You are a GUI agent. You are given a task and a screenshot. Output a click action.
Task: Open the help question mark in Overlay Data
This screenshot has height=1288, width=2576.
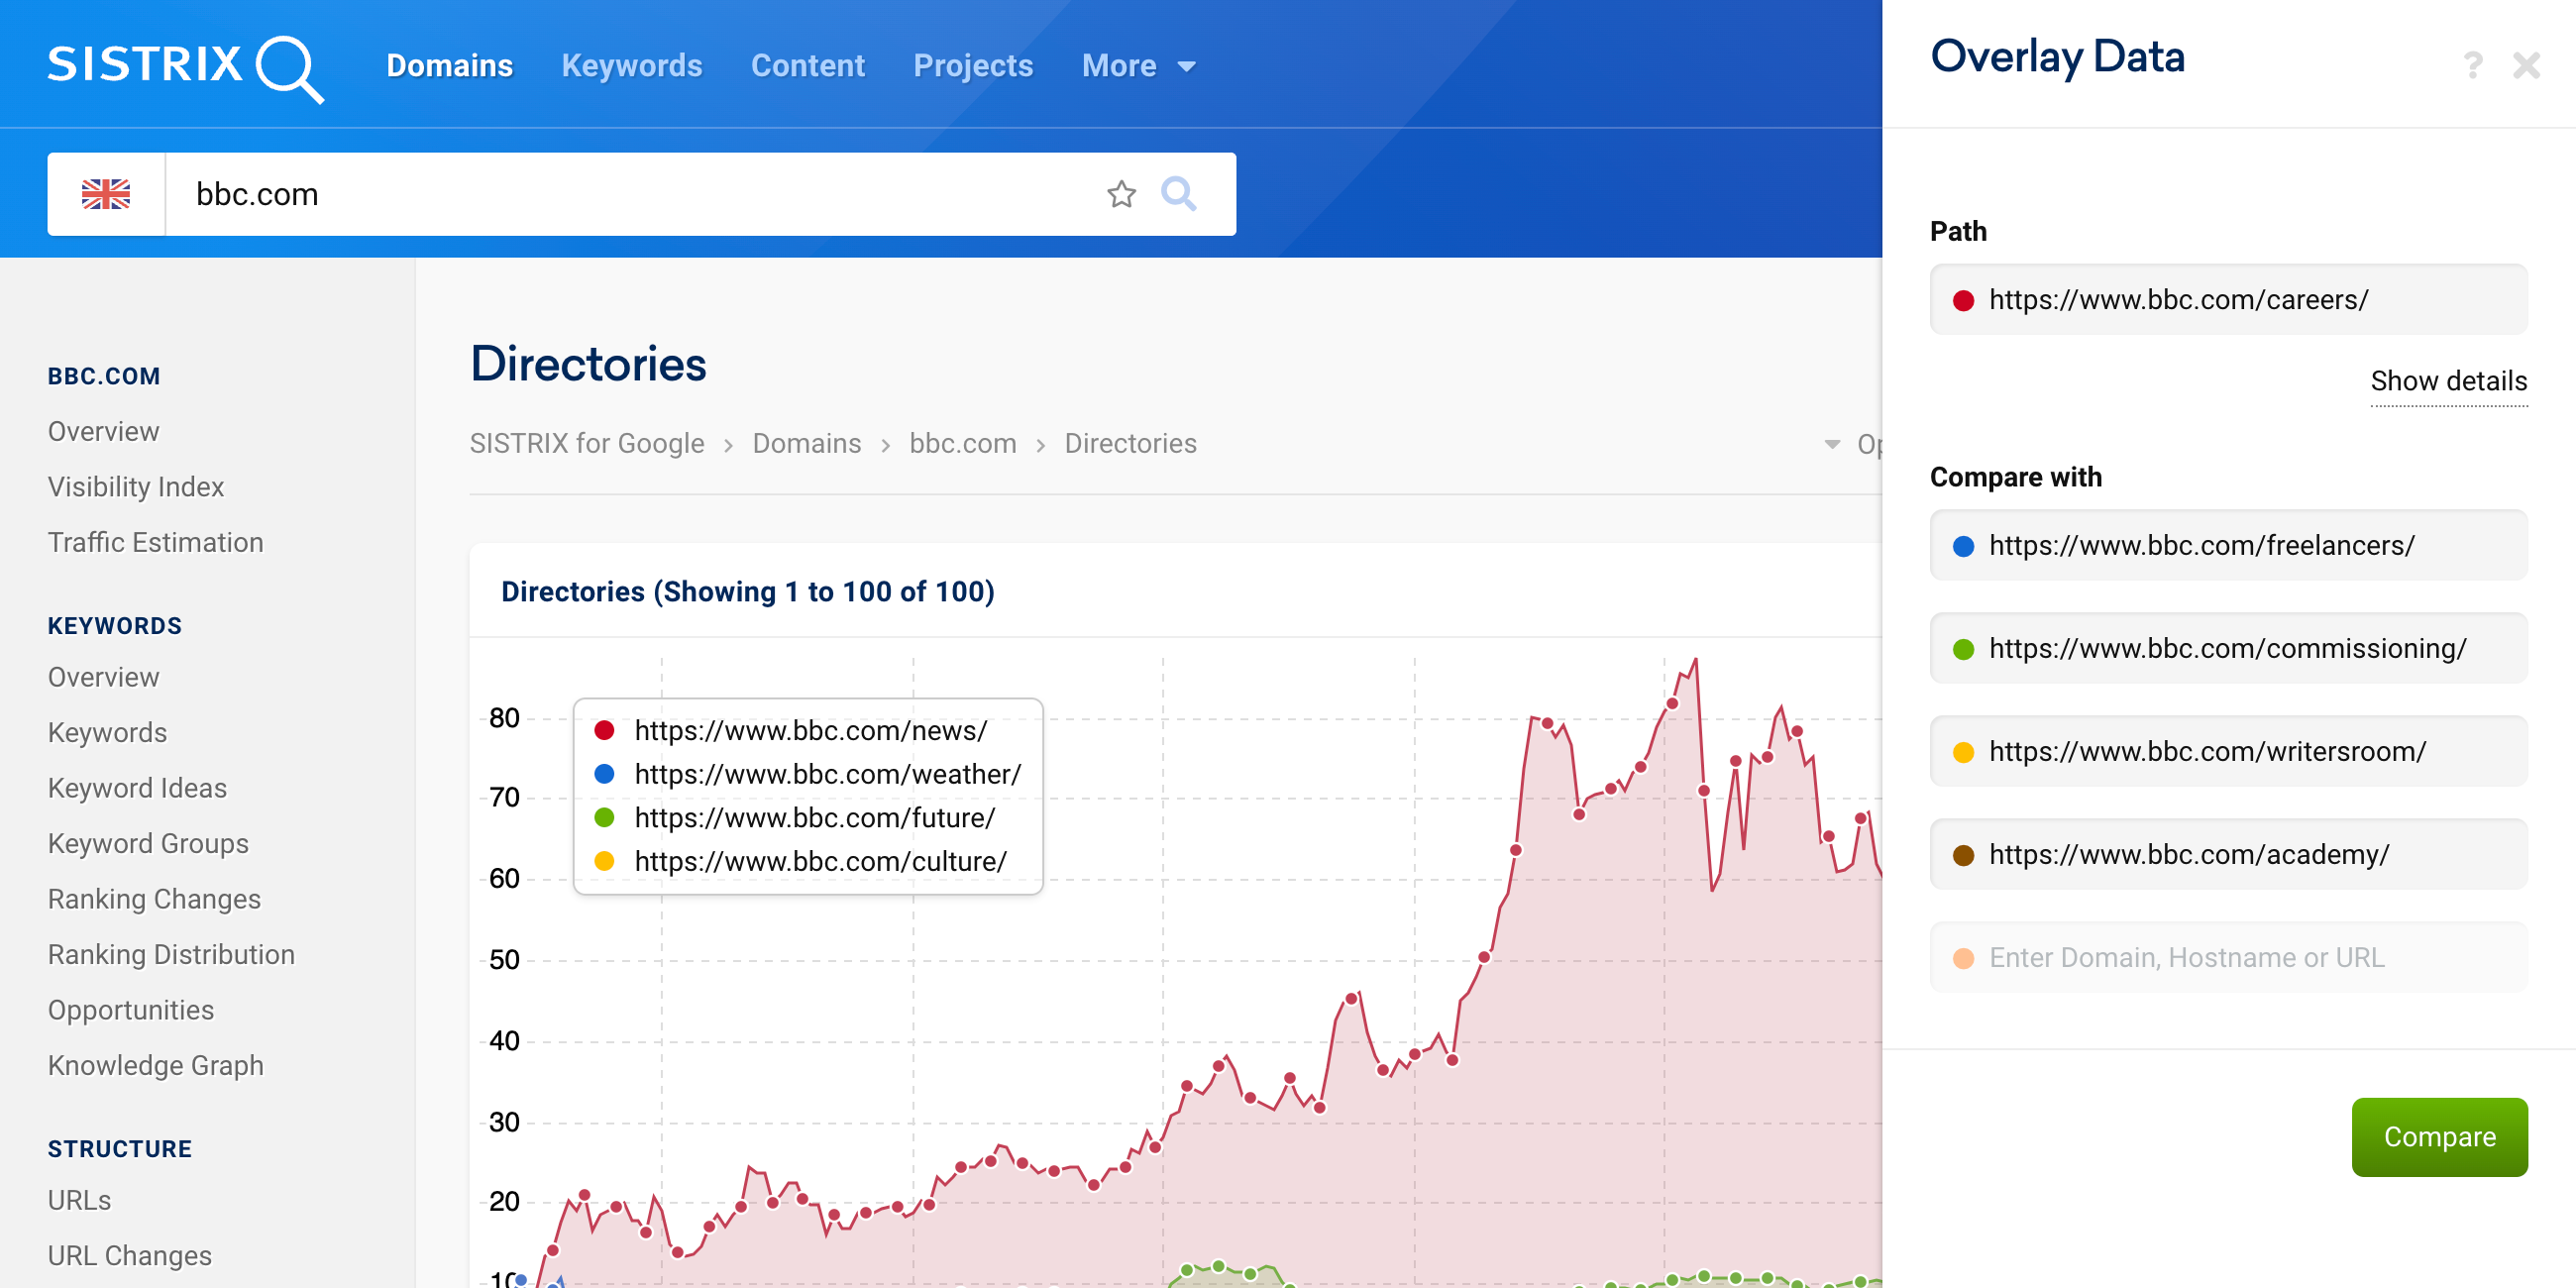[x=2472, y=66]
